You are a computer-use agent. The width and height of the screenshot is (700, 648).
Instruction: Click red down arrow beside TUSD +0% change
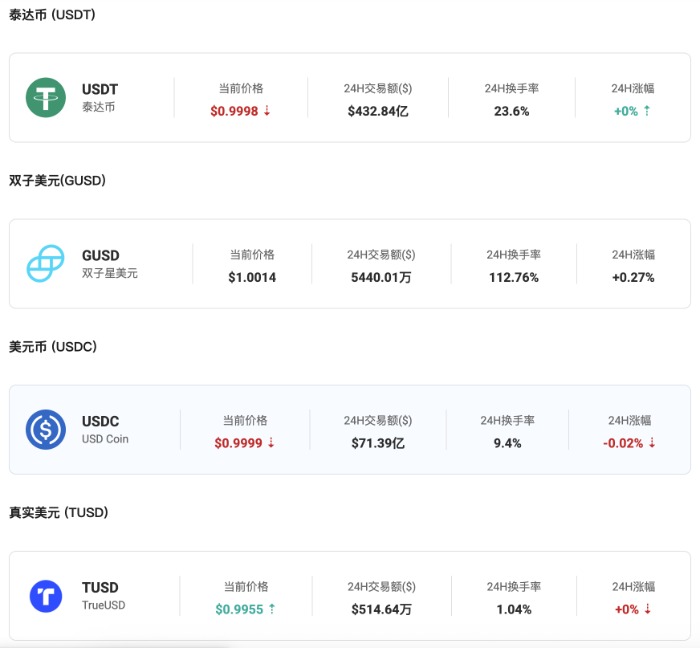click(x=648, y=609)
